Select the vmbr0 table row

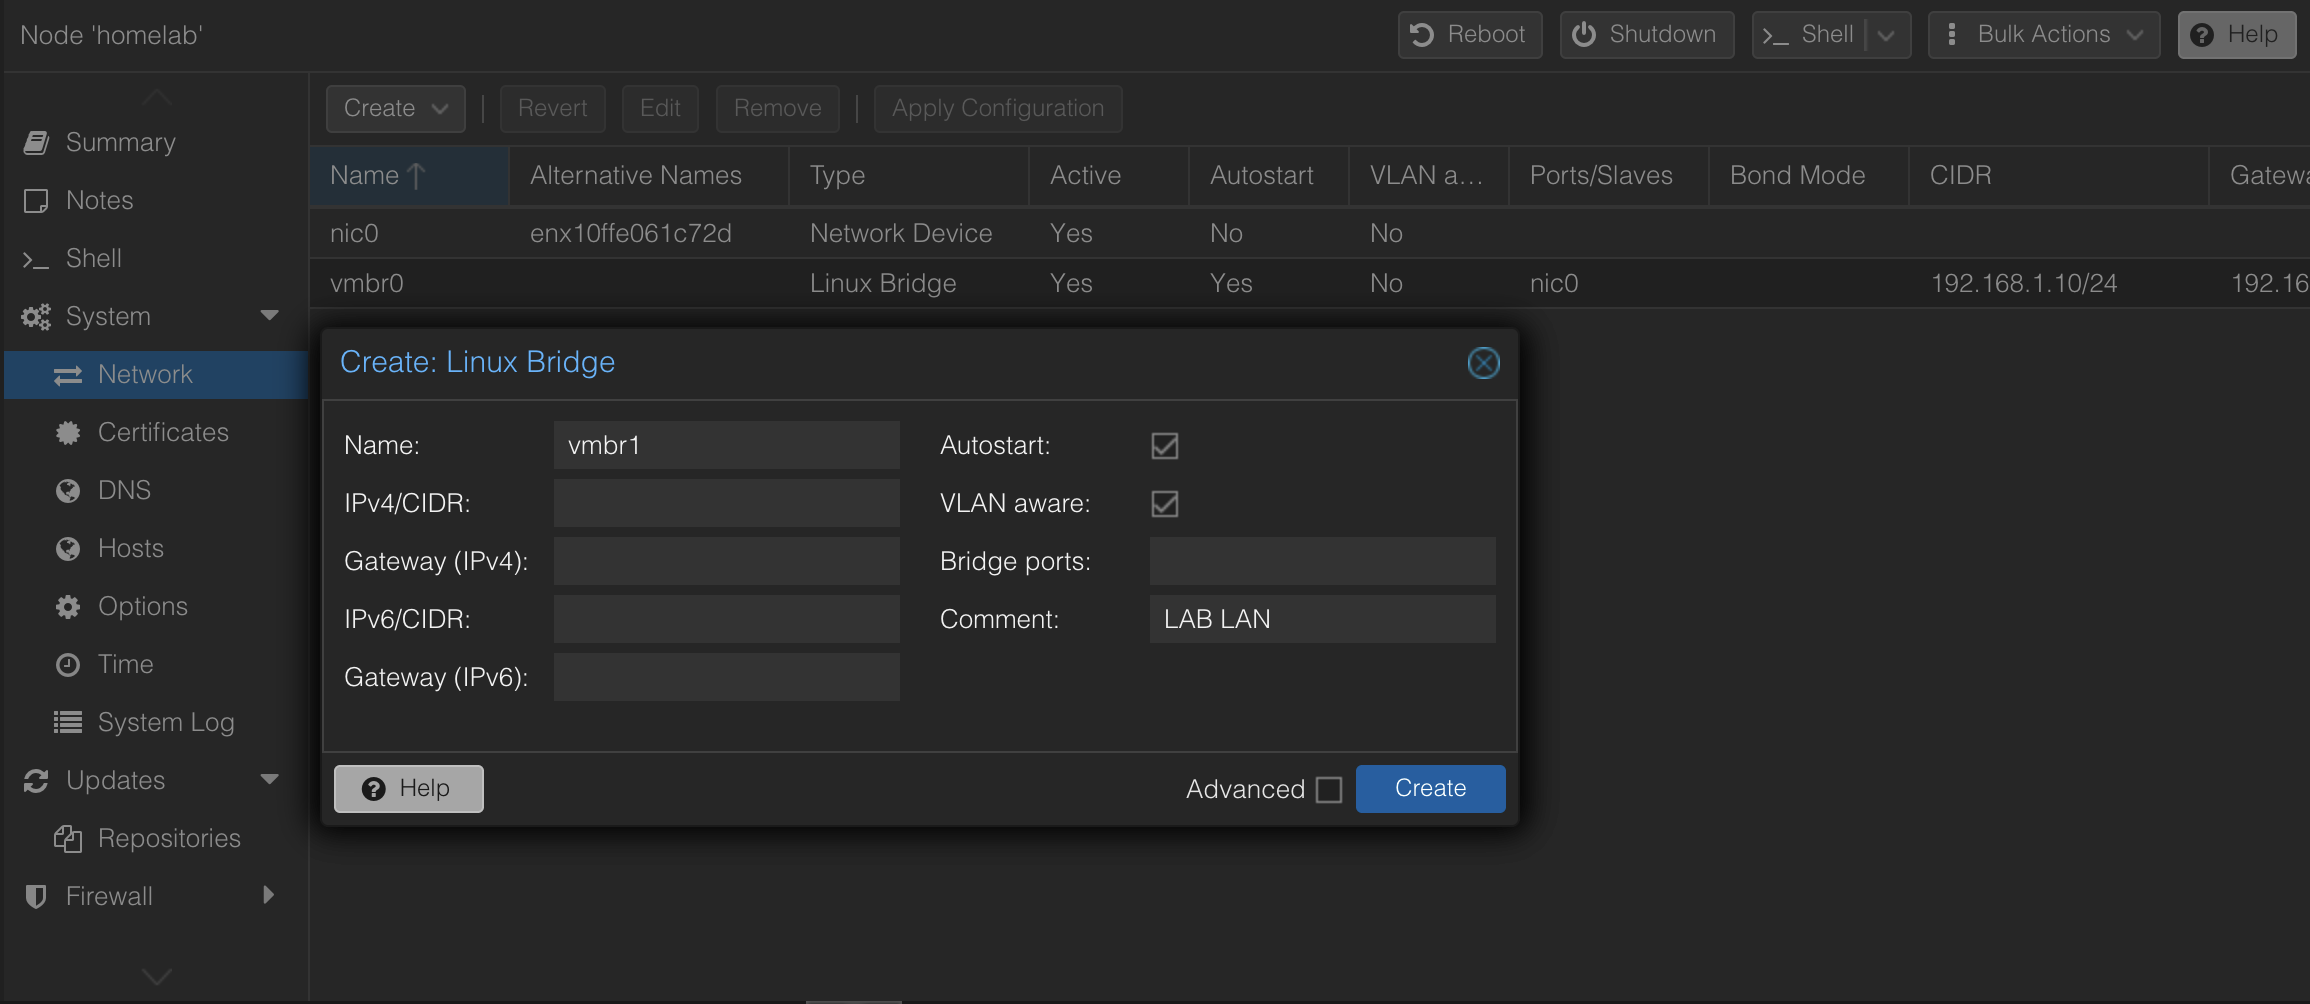tap(1309, 283)
